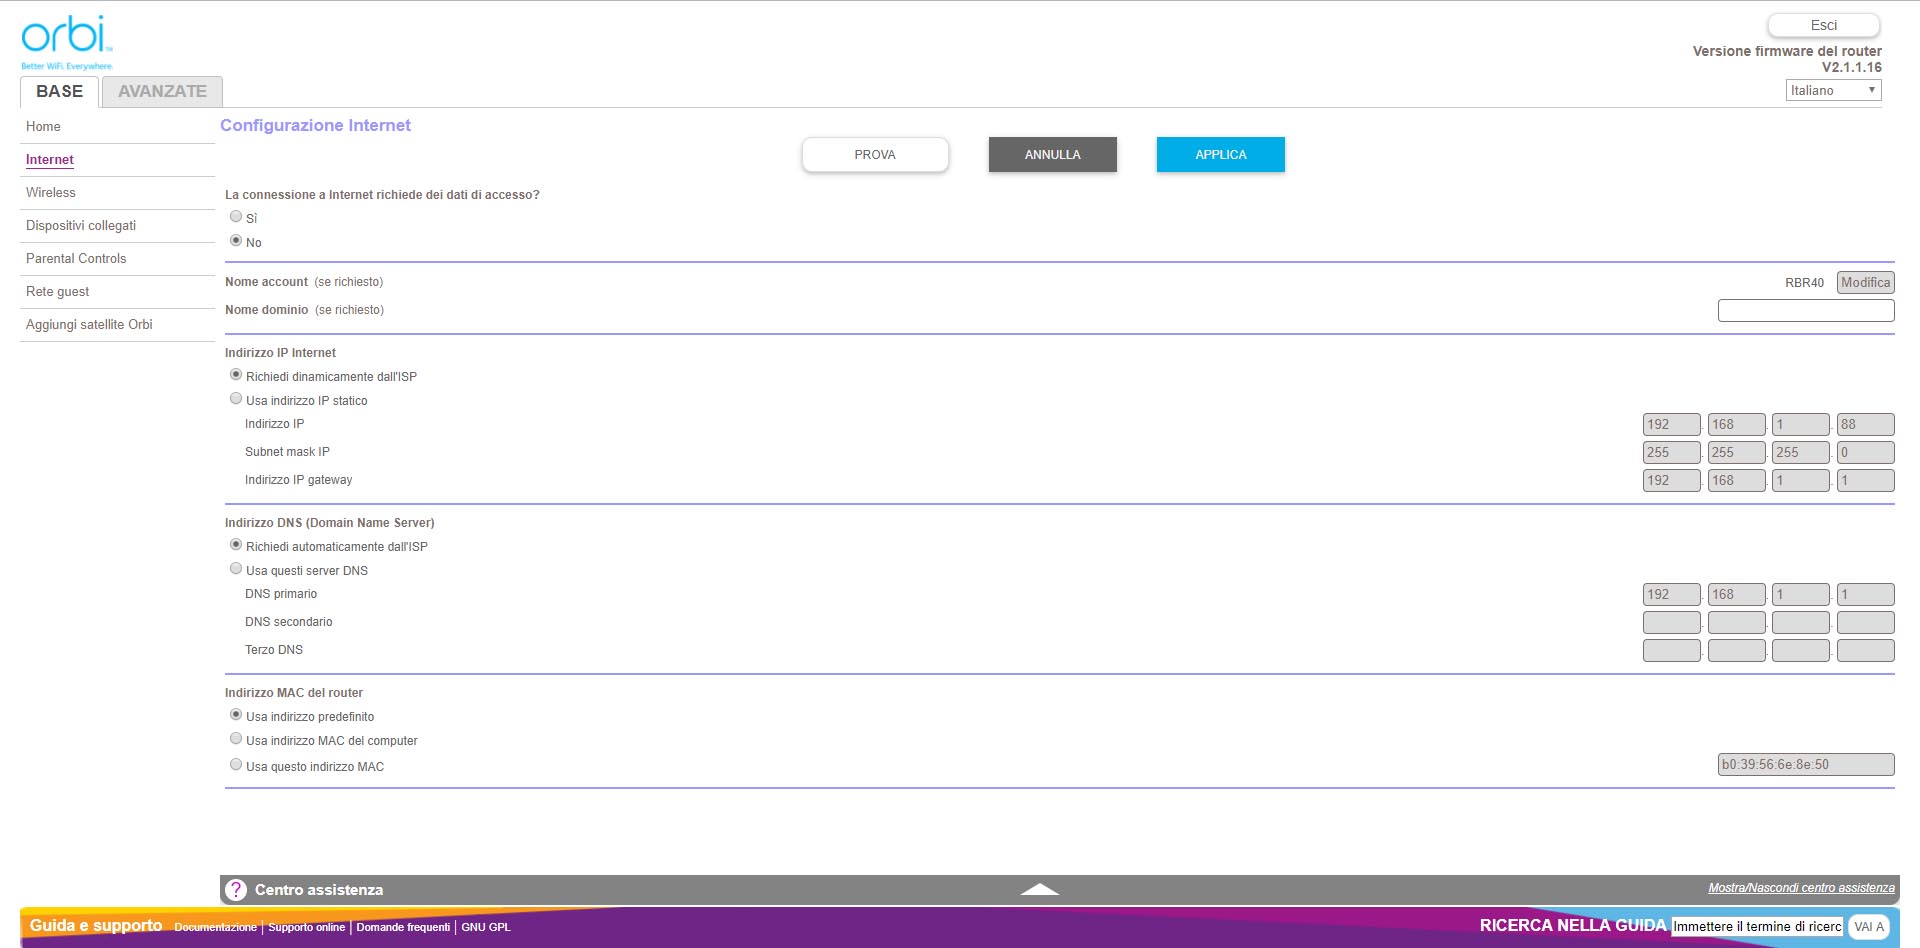Click Modifica next to account name
Viewport: 1920px width, 948px height.
1865,283
